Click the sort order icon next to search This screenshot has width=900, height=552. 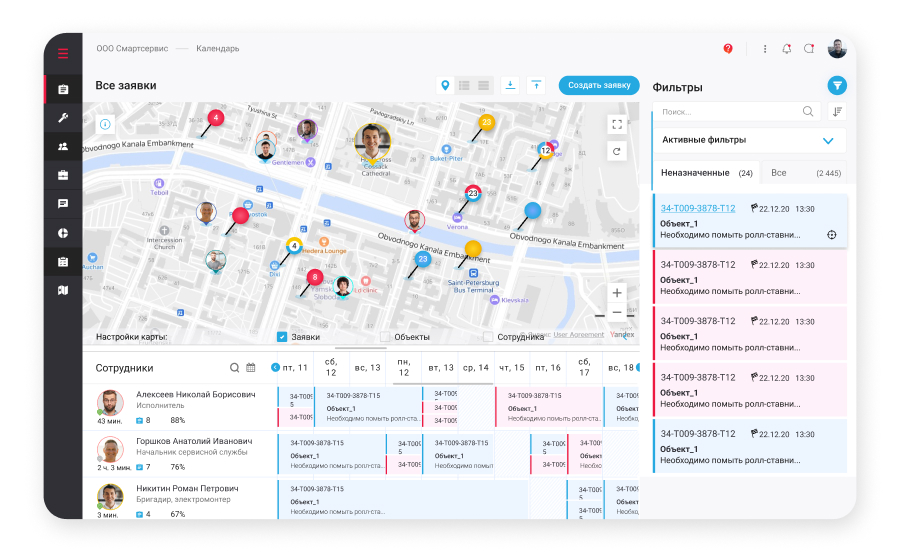click(837, 112)
